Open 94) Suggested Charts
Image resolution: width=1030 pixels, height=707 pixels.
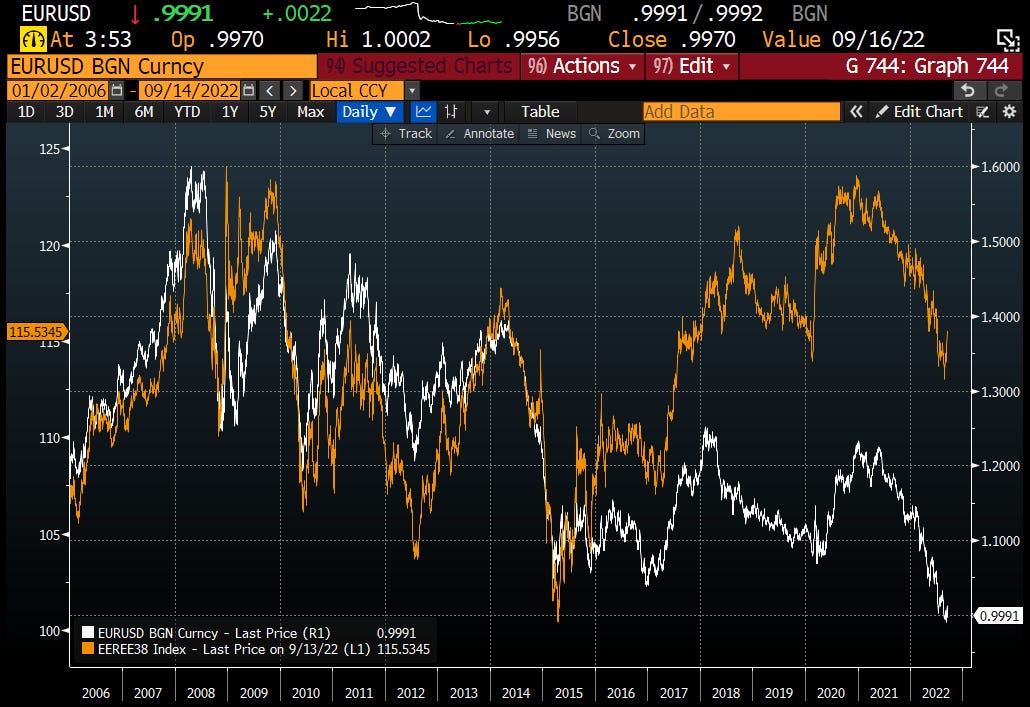click(x=418, y=66)
